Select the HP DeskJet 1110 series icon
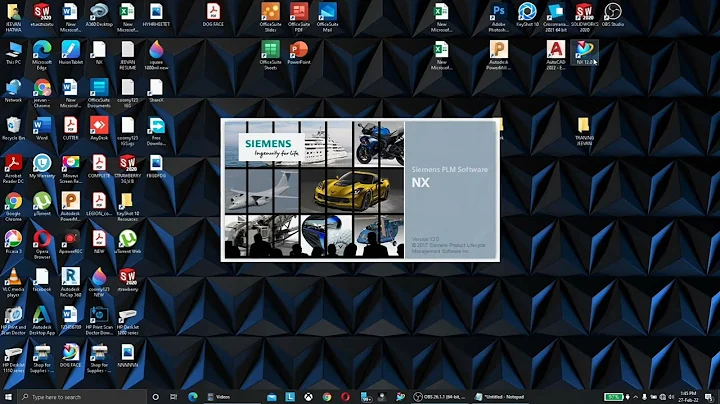 [13, 359]
